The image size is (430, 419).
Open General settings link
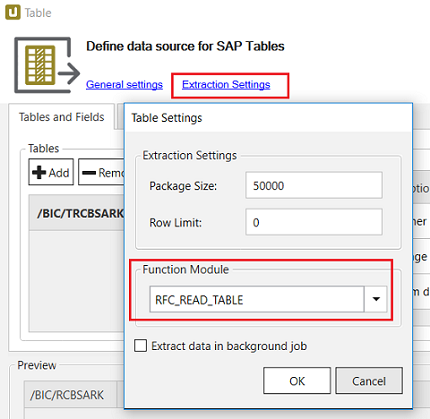[x=124, y=85]
